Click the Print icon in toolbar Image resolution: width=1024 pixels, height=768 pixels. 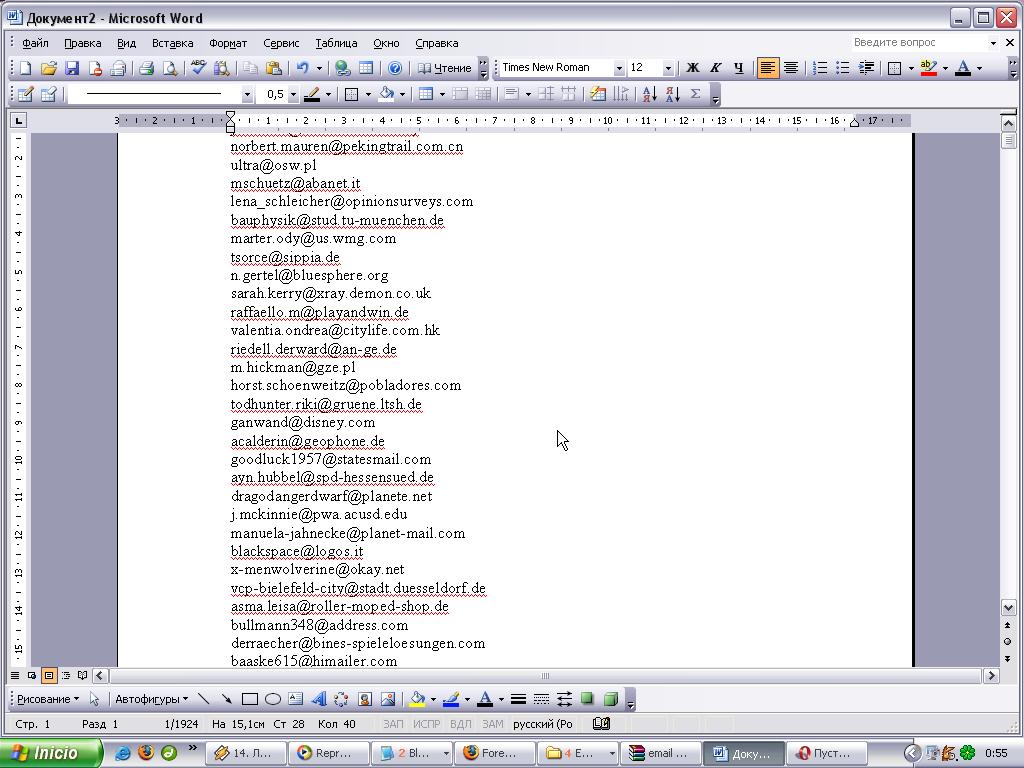click(x=146, y=68)
